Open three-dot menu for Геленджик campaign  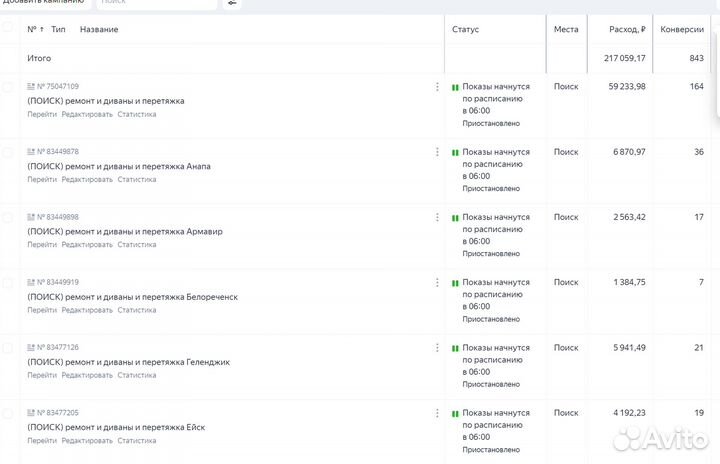click(437, 347)
